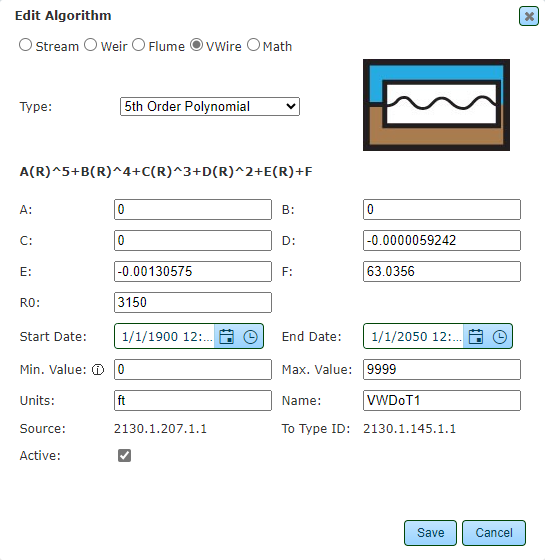545x560 pixels.
Task: Open the Type dropdown showing 5th Order Polynomial
Action: coord(210,106)
